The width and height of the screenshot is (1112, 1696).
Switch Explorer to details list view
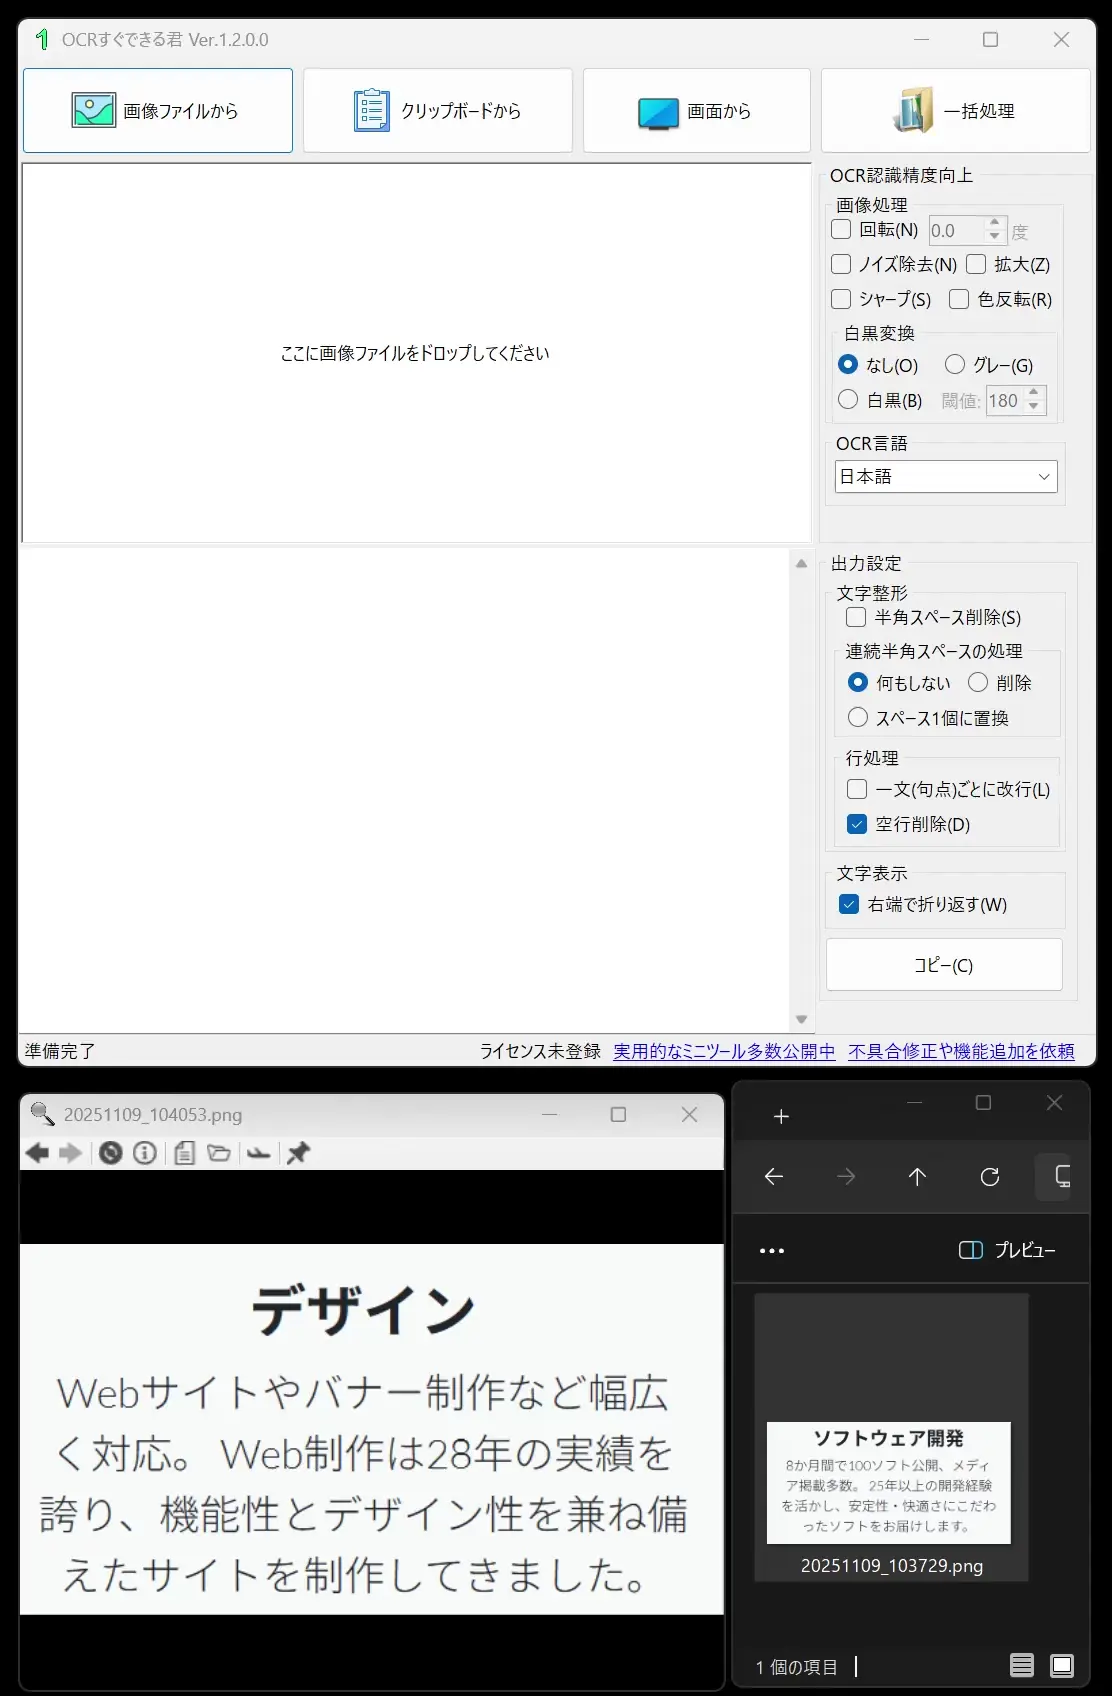[1022, 1665]
